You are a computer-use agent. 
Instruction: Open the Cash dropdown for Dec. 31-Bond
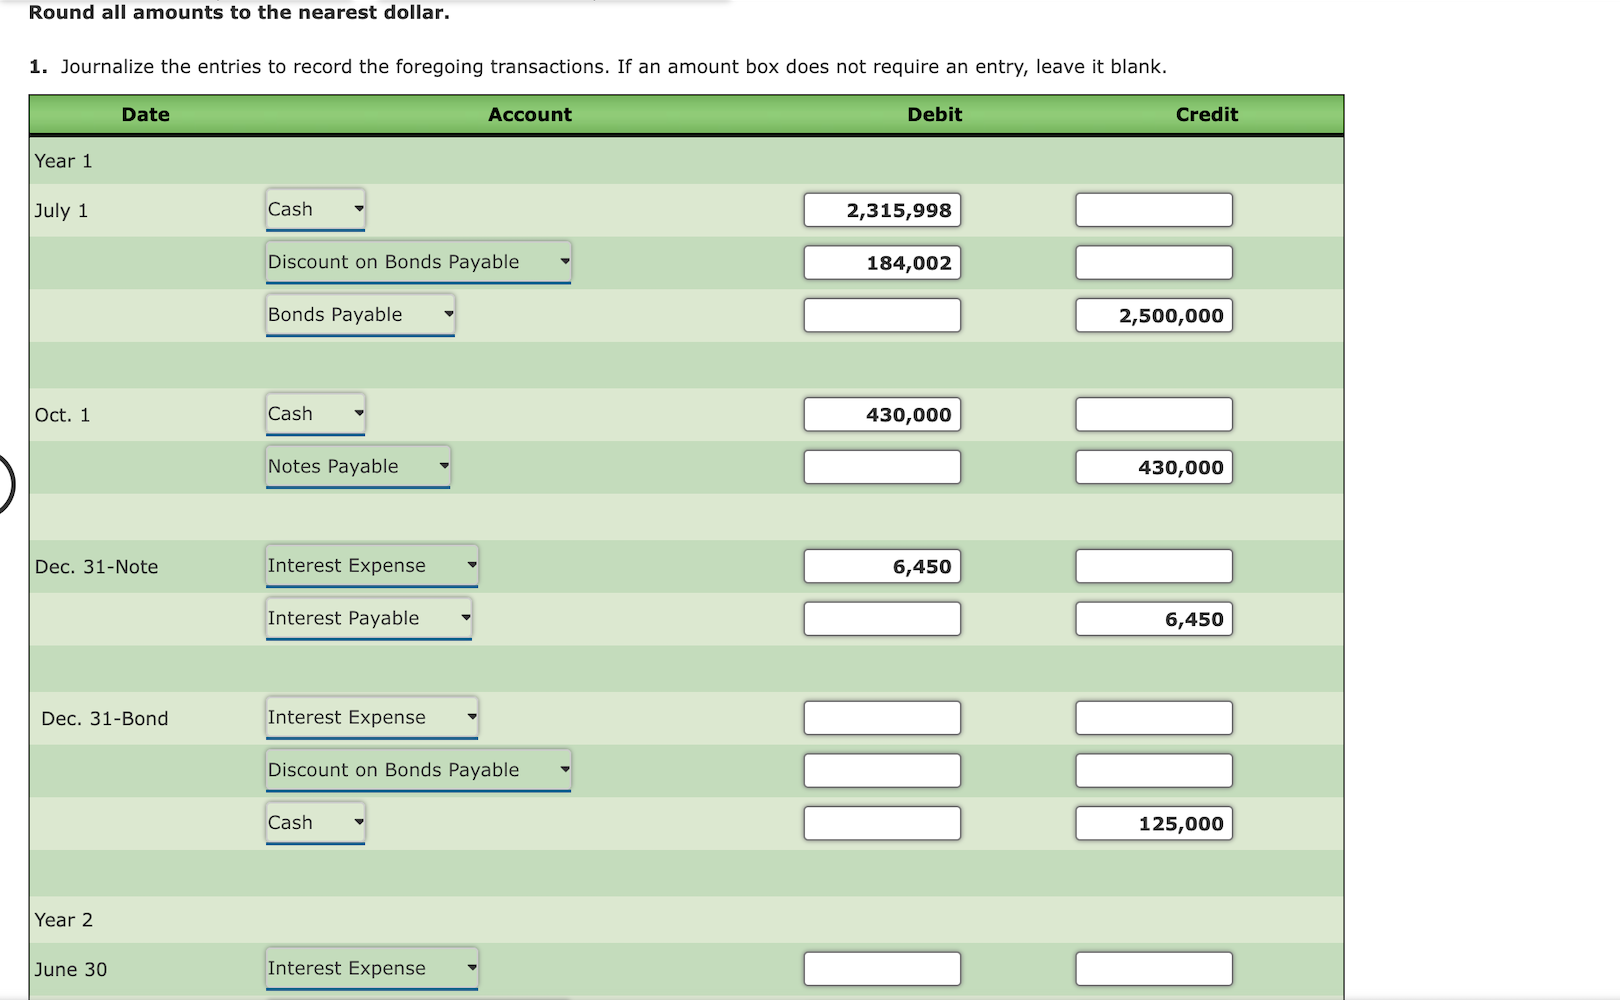tap(315, 822)
